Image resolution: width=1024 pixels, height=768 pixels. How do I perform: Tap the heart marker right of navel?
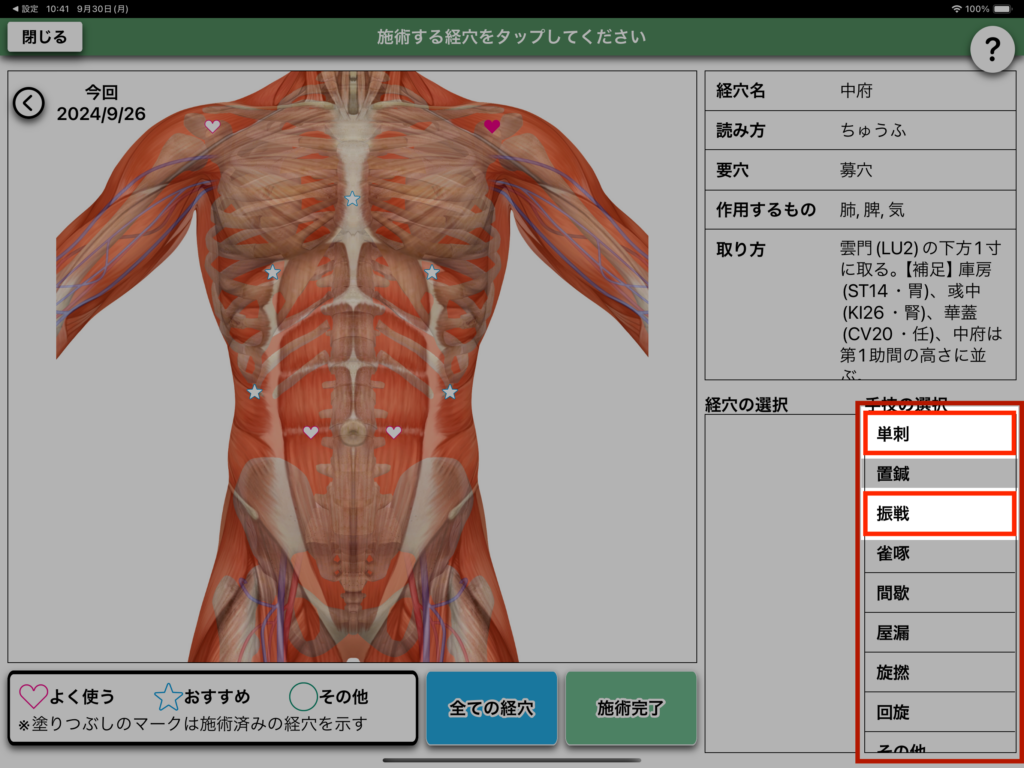[x=393, y=432]
